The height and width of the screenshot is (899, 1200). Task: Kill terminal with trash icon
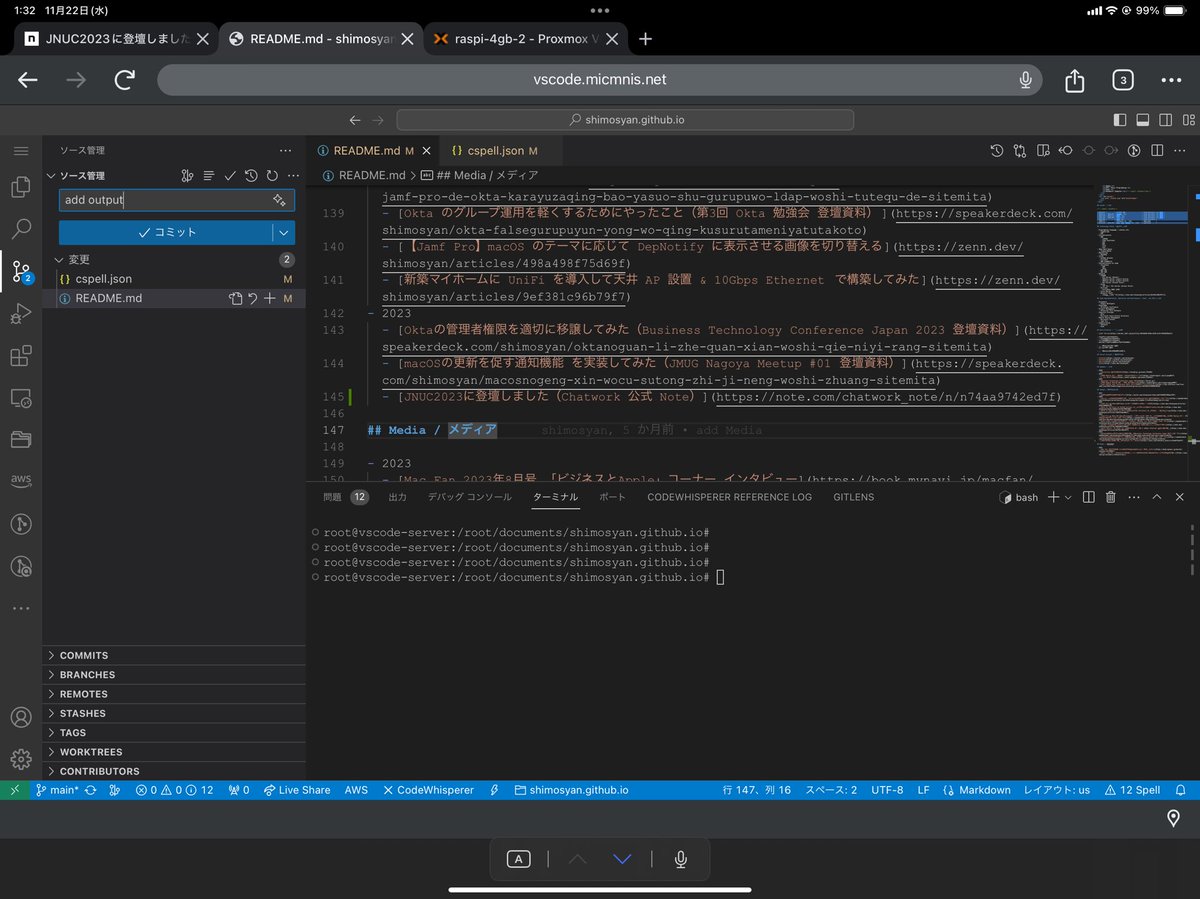(1110, 497)
